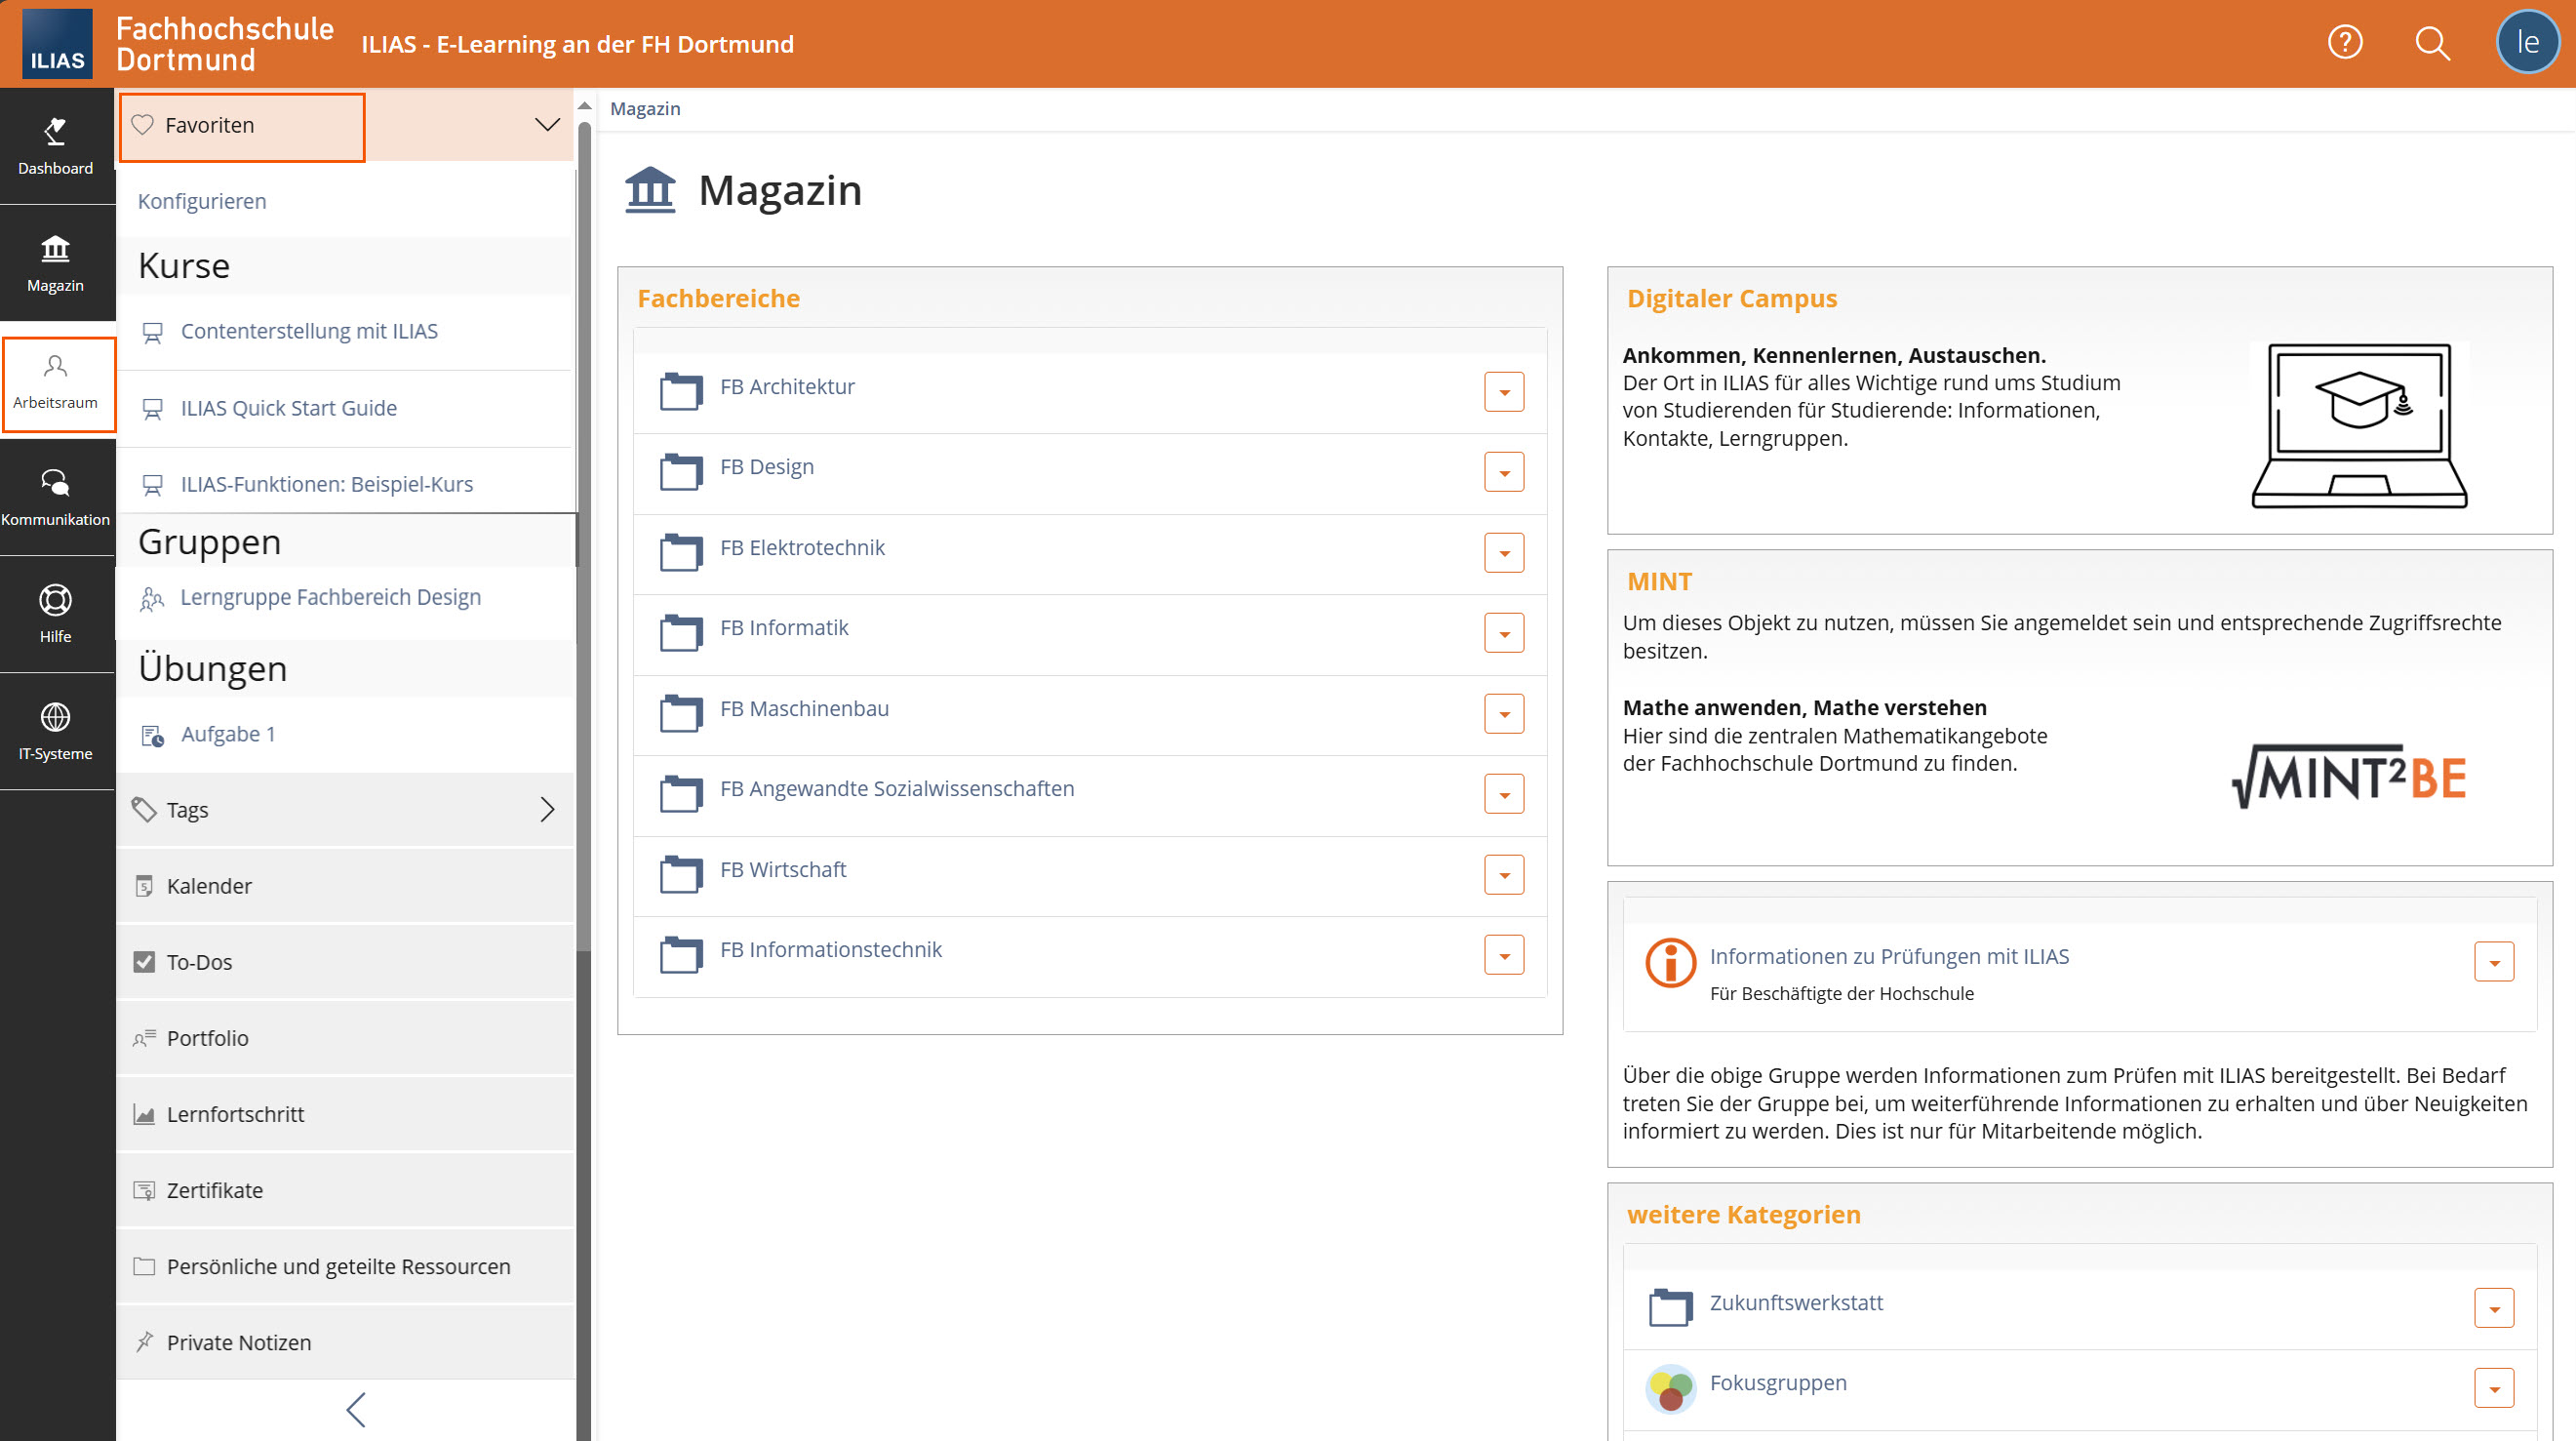Expand the Fokusgruppen actions dropdown
Viewport: 2576px width, 1441px height.
(x=2496, y=1387)
